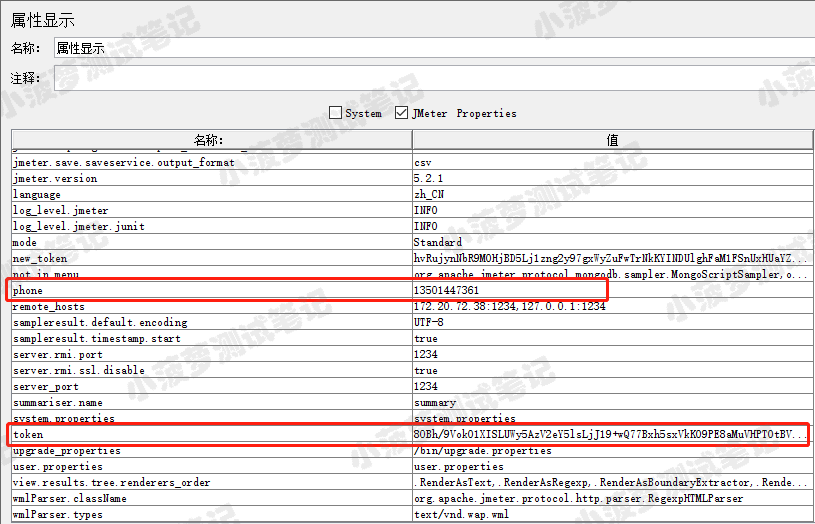Select the user.properties property name
The width and height of the screenshot is (815, 524).
(58, 466)
